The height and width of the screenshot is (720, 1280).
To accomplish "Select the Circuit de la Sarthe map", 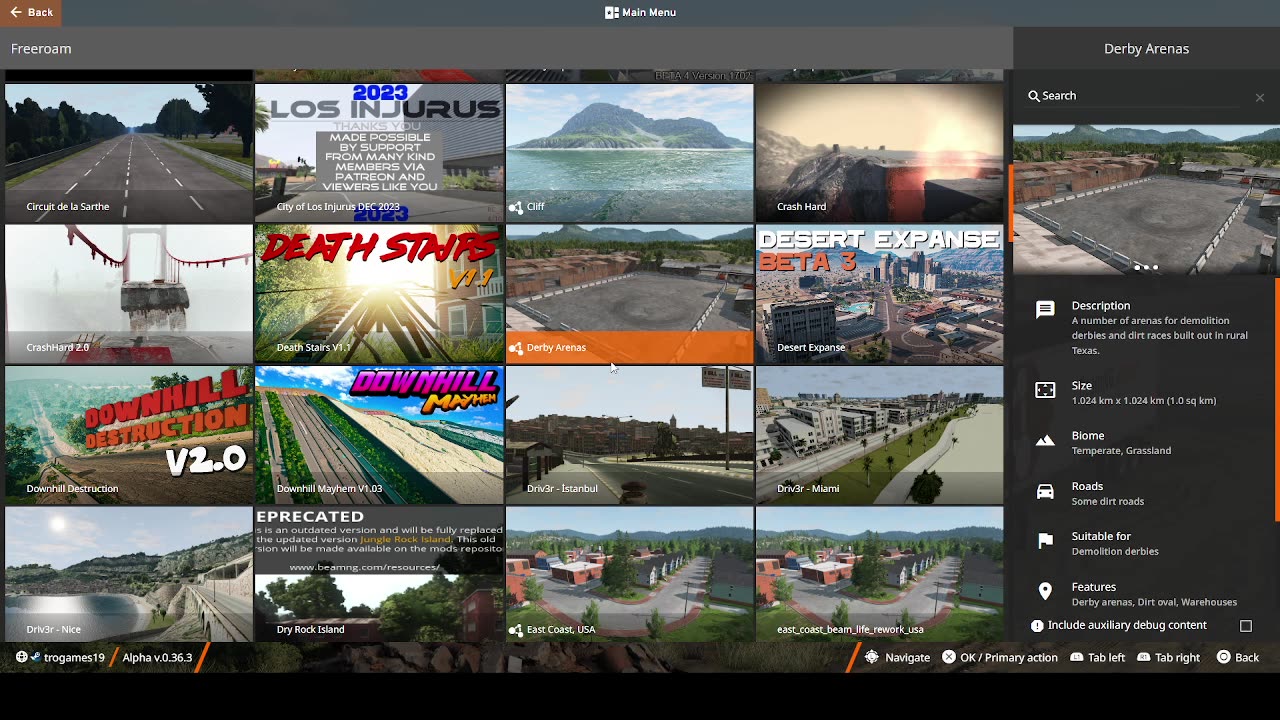I will point(129,152).
